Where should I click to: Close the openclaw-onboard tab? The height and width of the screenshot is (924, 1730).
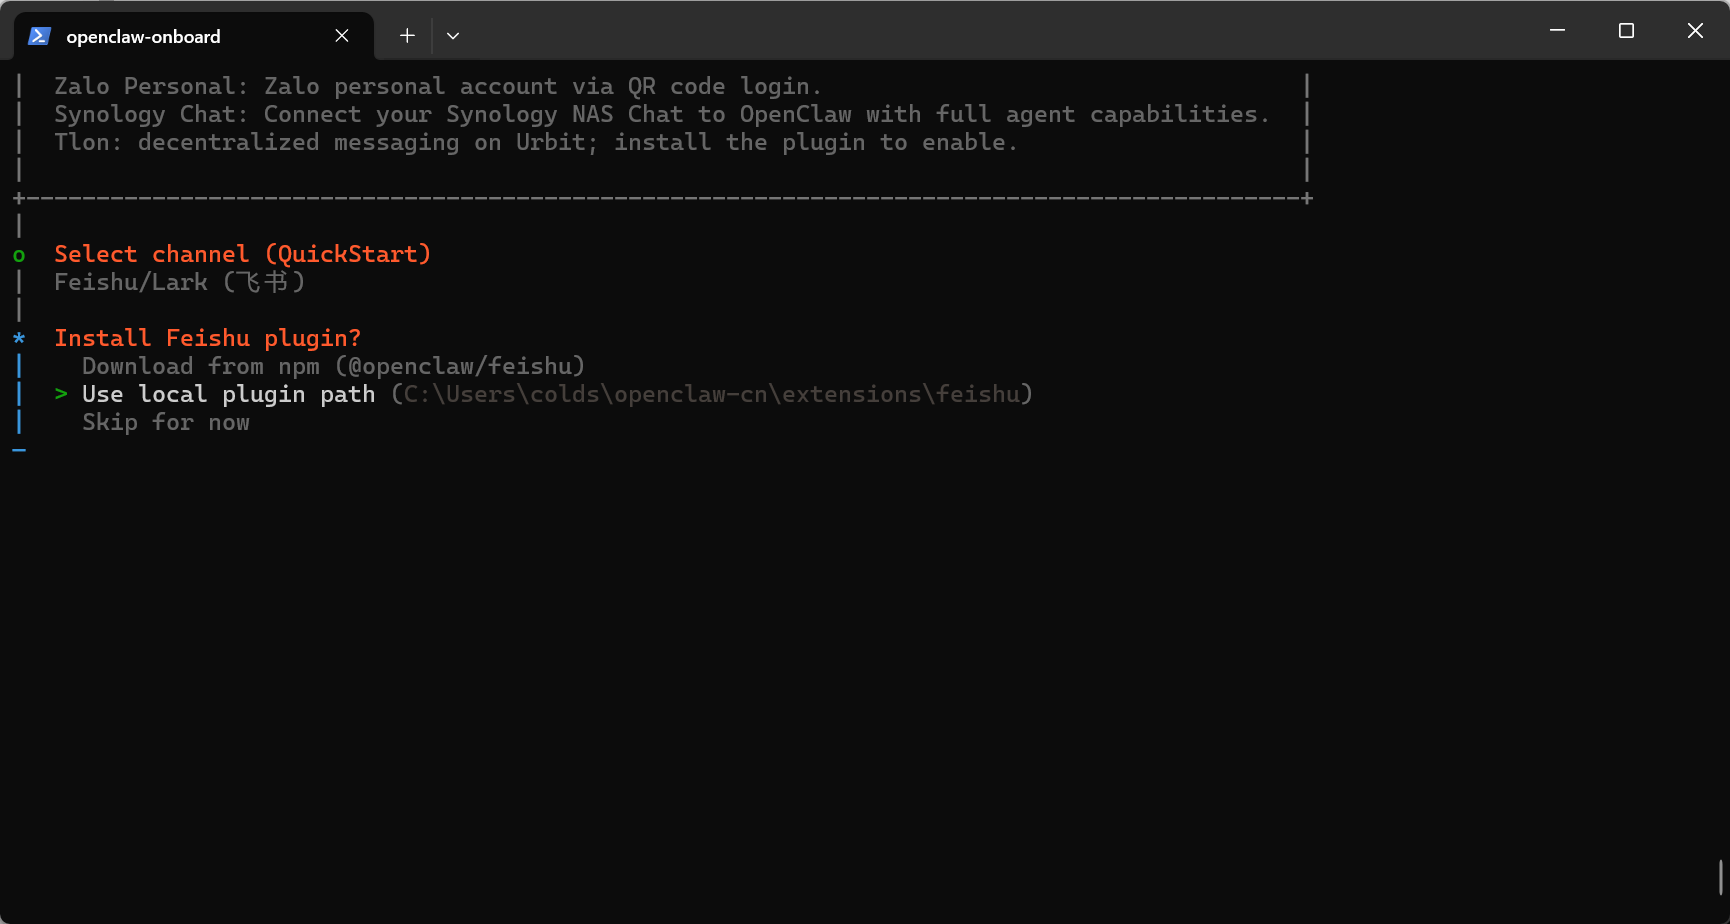(x=342, y=36)
